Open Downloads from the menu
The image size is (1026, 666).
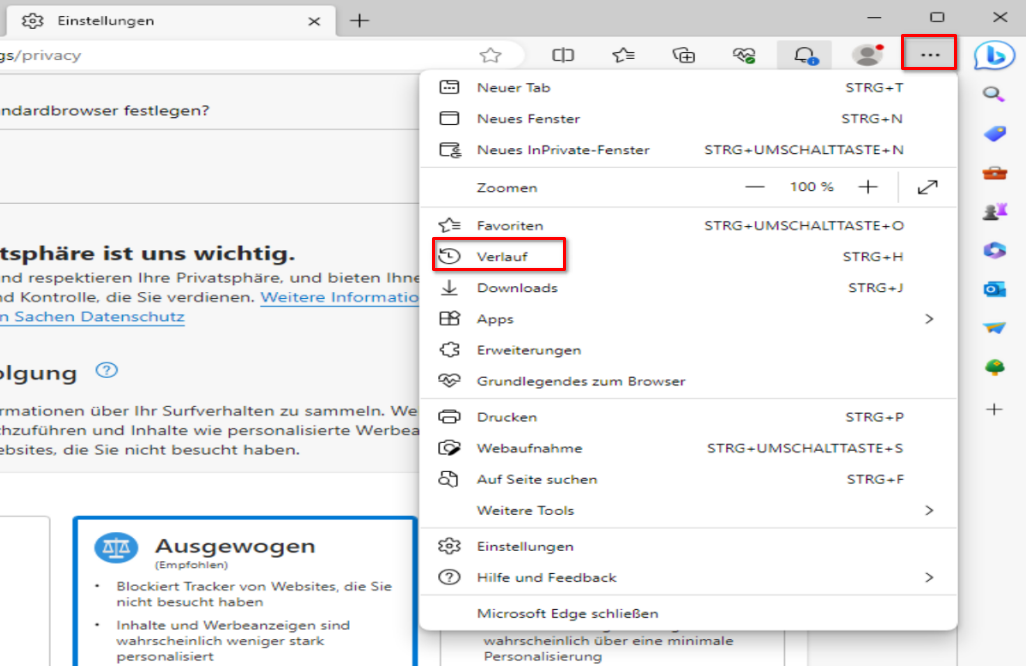[x=688, y=288]
